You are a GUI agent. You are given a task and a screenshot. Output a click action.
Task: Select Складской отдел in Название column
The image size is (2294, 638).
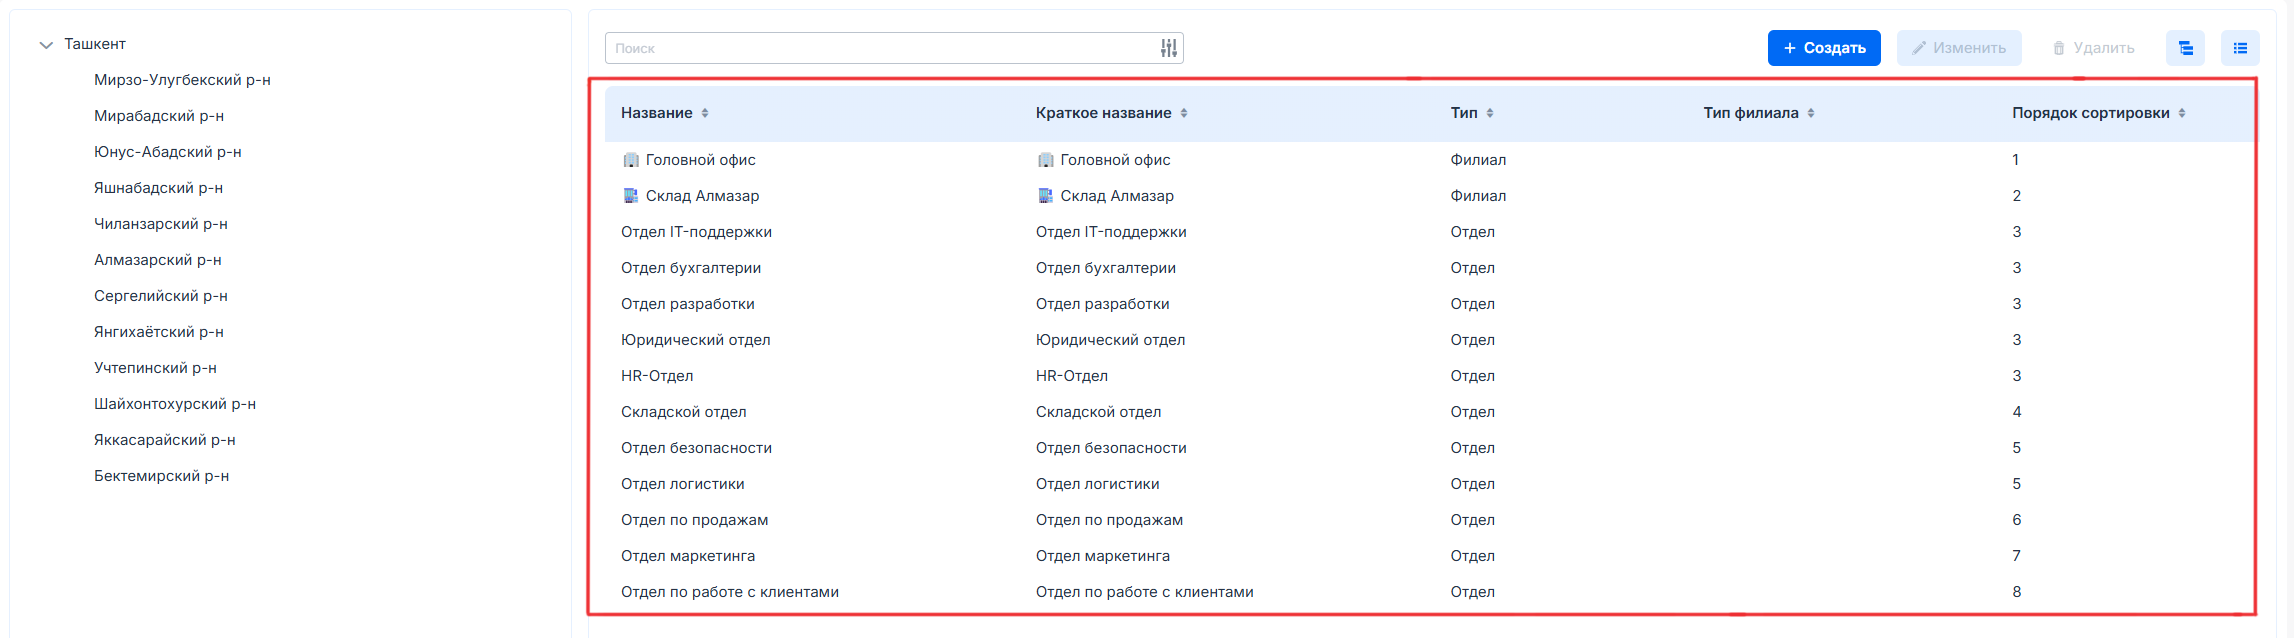point(684,412)
